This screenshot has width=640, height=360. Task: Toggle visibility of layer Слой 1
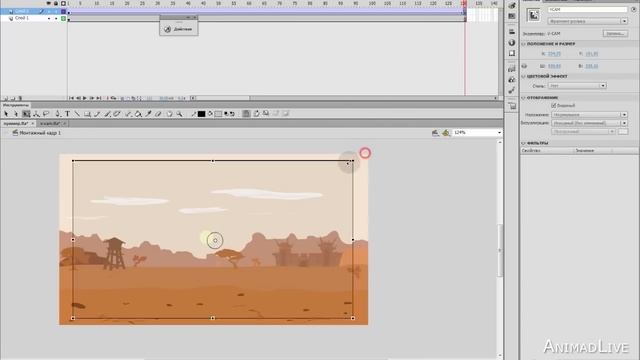[x=49, y=18]
